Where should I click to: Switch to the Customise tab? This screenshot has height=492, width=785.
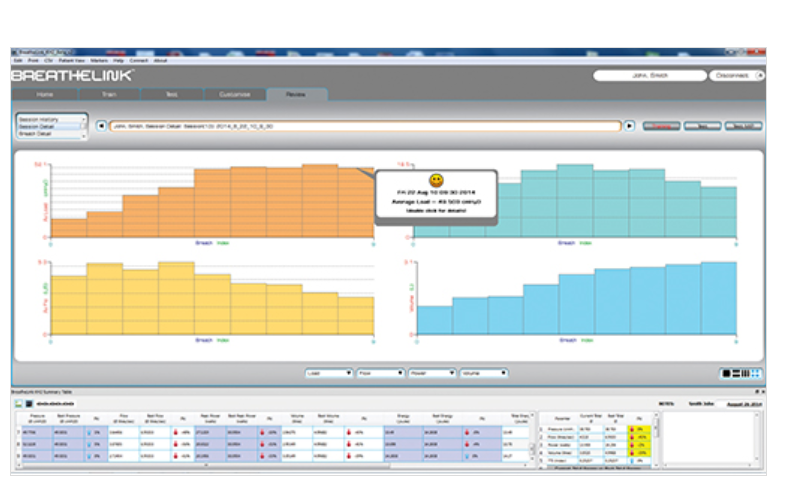(x=235, y=94)
